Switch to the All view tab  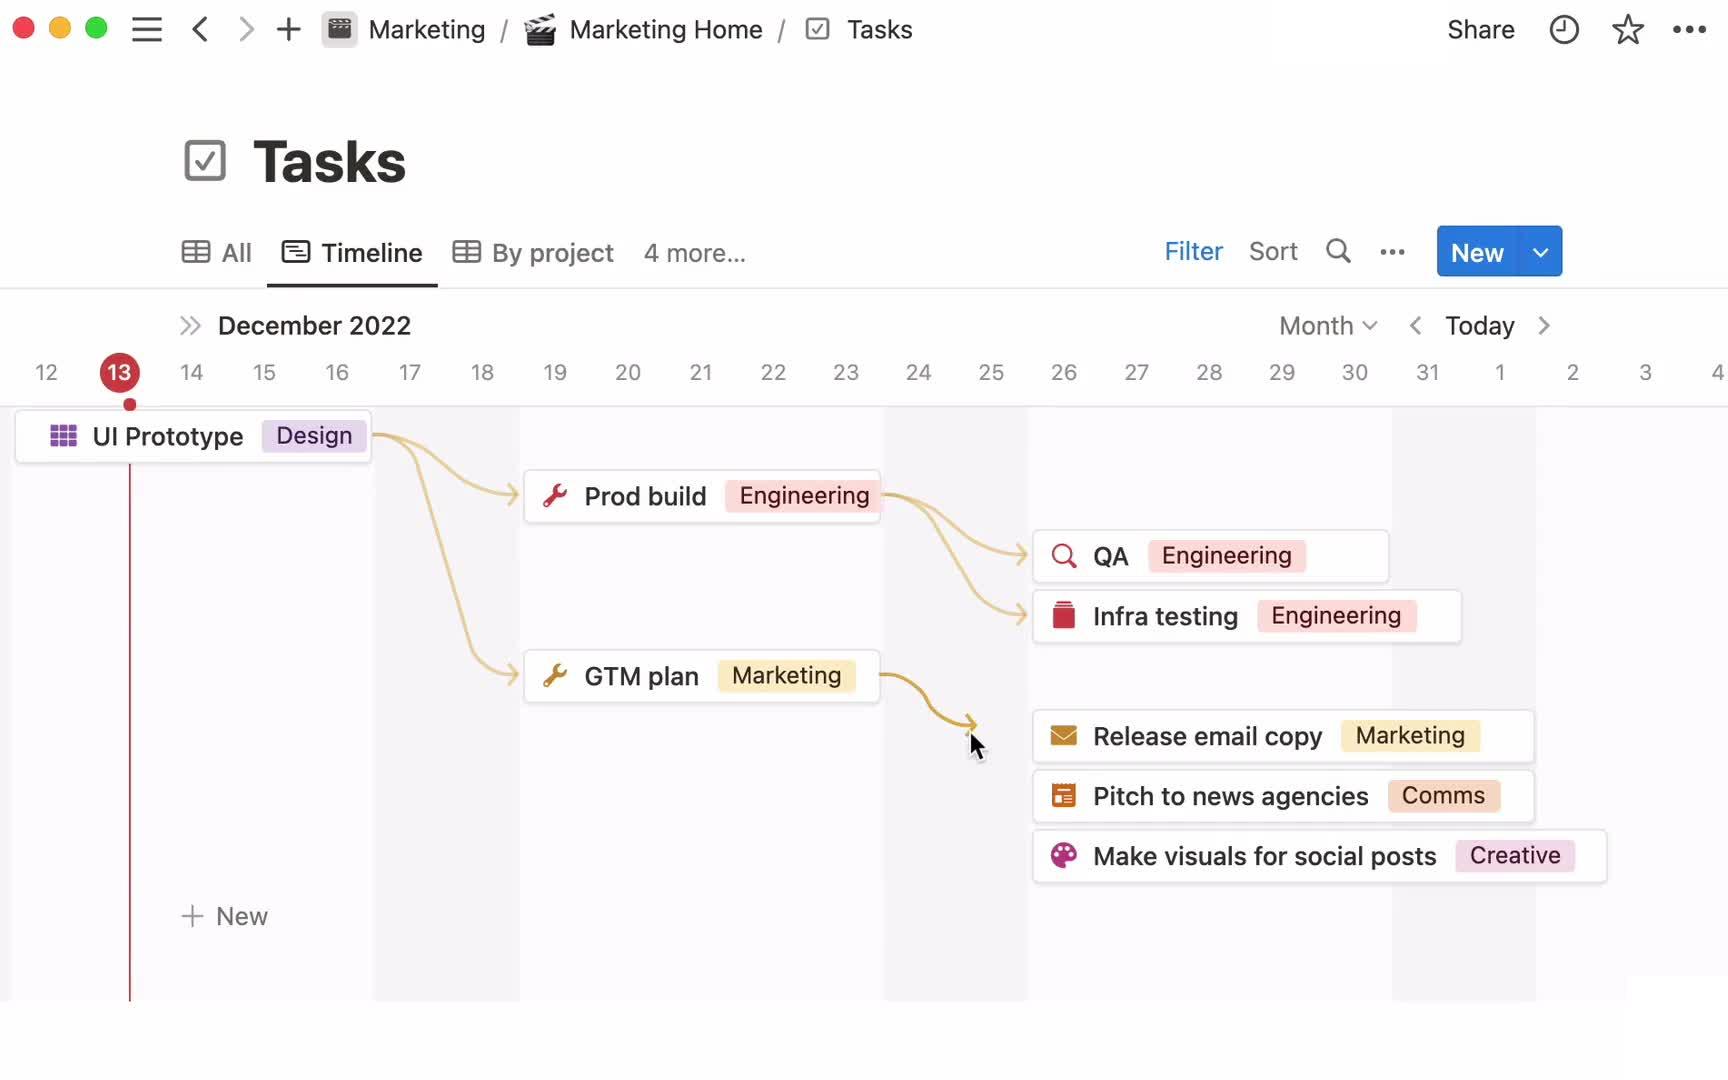[217, 253]
